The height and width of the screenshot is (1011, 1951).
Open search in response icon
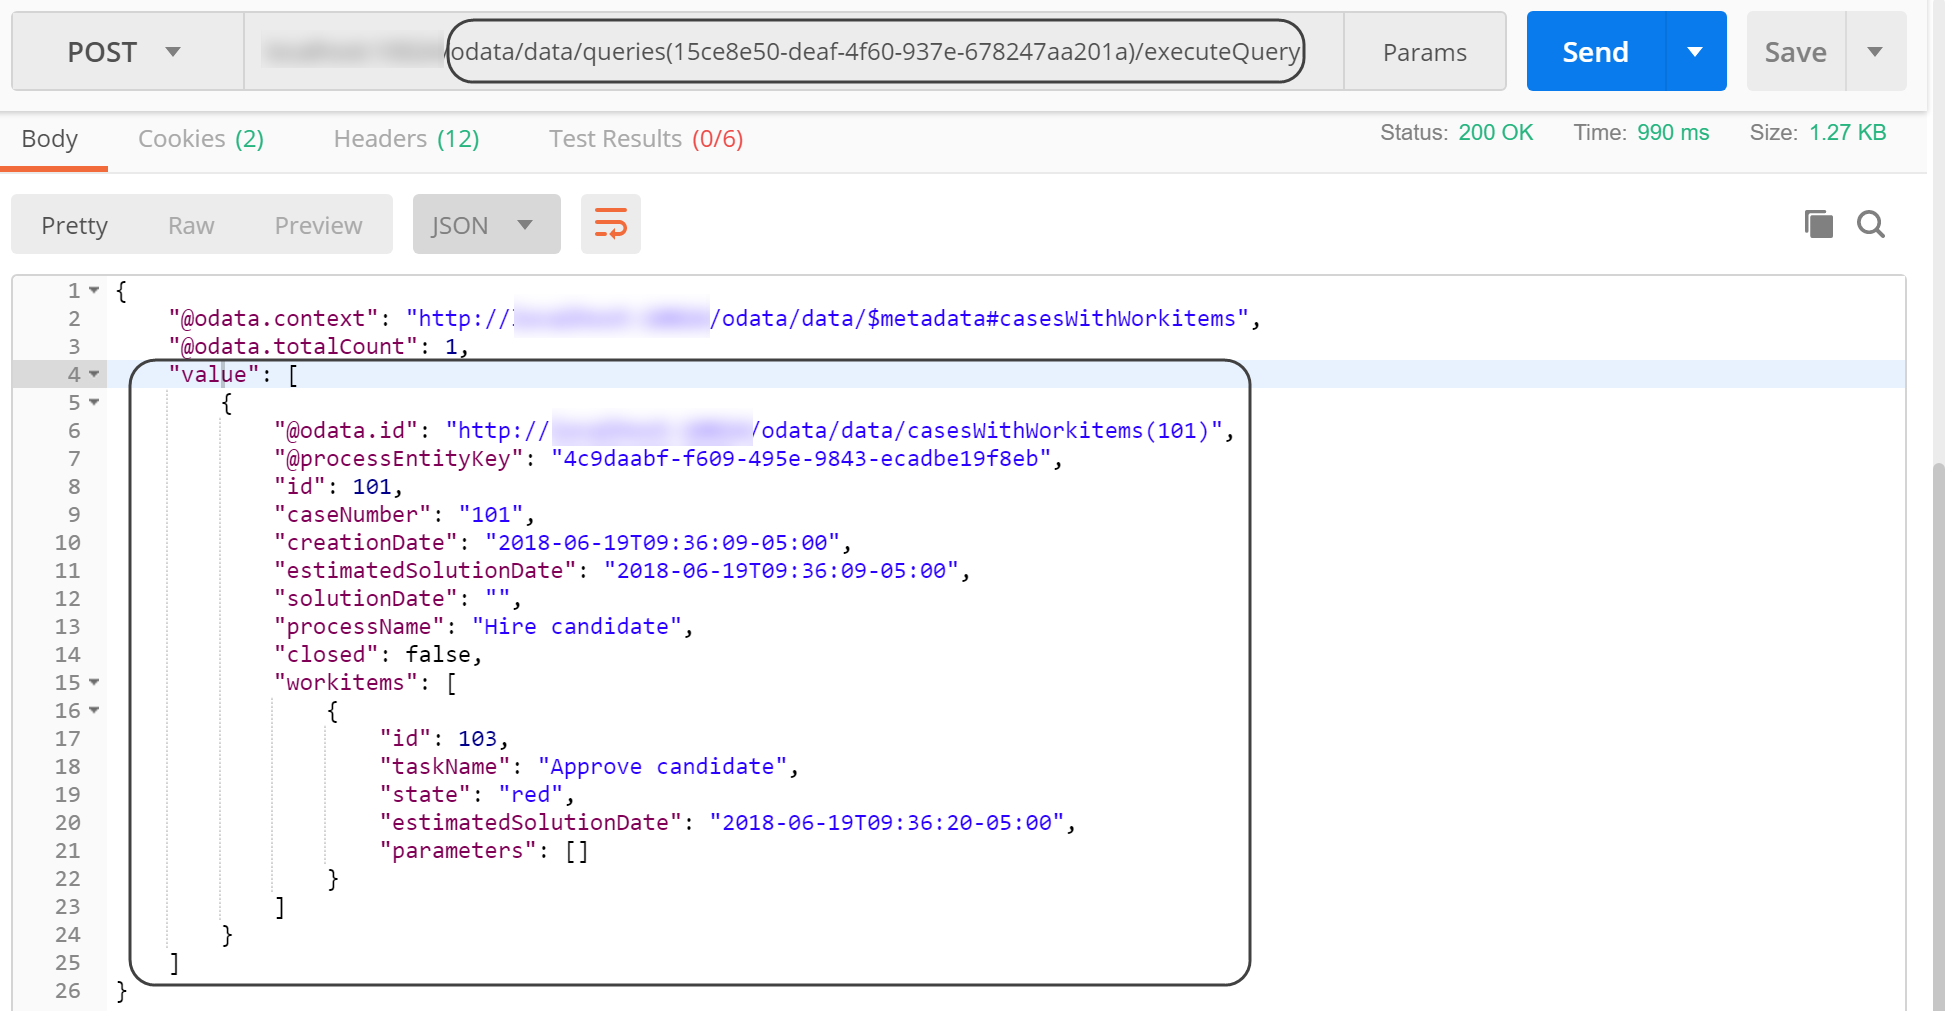pyautogui.click(x=1870, y=224)
